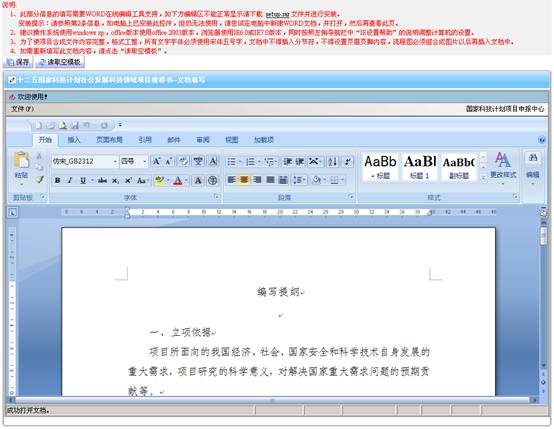554x429 pixels.
Task: Click the red font color button
Action: pyautogui.click(x=178, y=181)
